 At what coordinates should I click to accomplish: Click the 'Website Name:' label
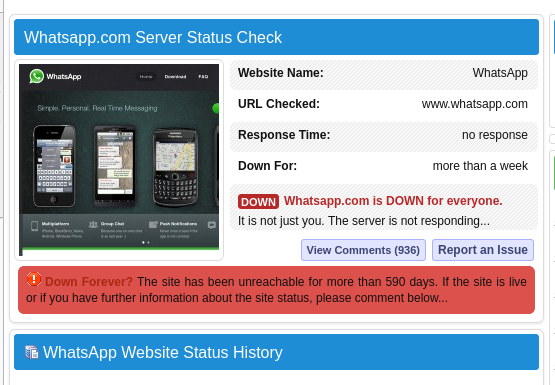281,73
